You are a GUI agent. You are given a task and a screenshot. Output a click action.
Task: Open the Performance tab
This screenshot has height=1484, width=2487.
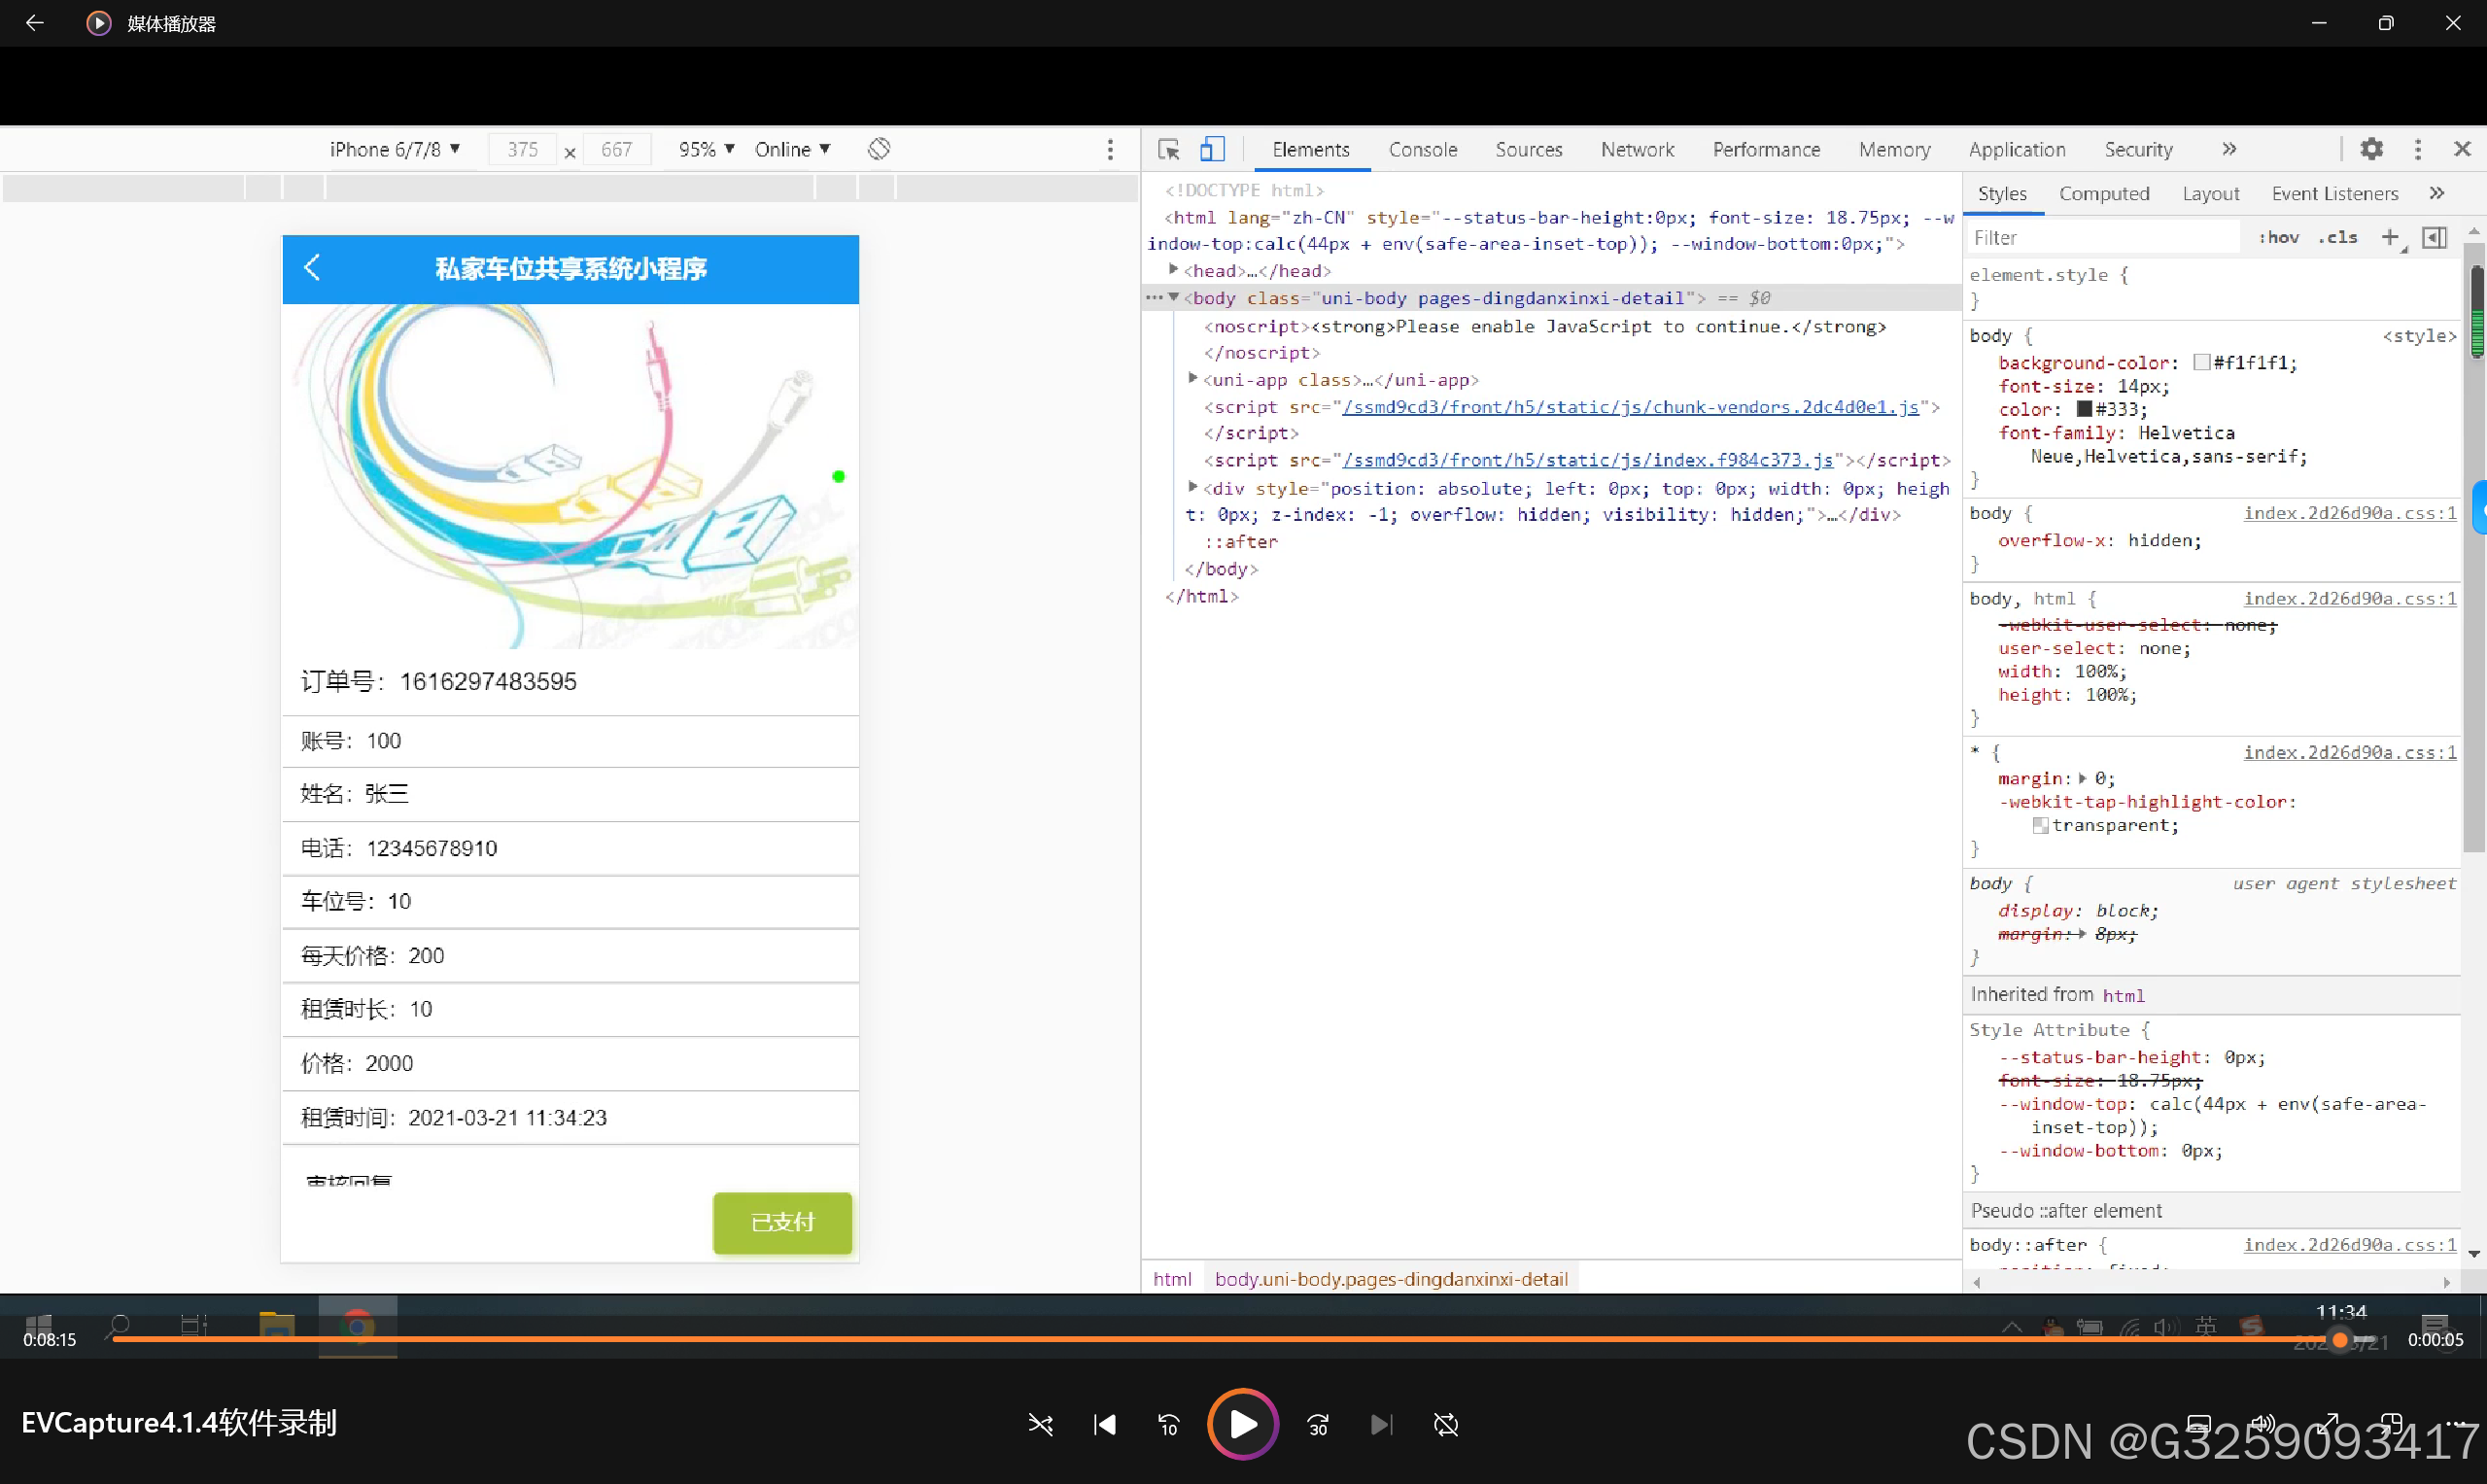tap(1766, 150)
